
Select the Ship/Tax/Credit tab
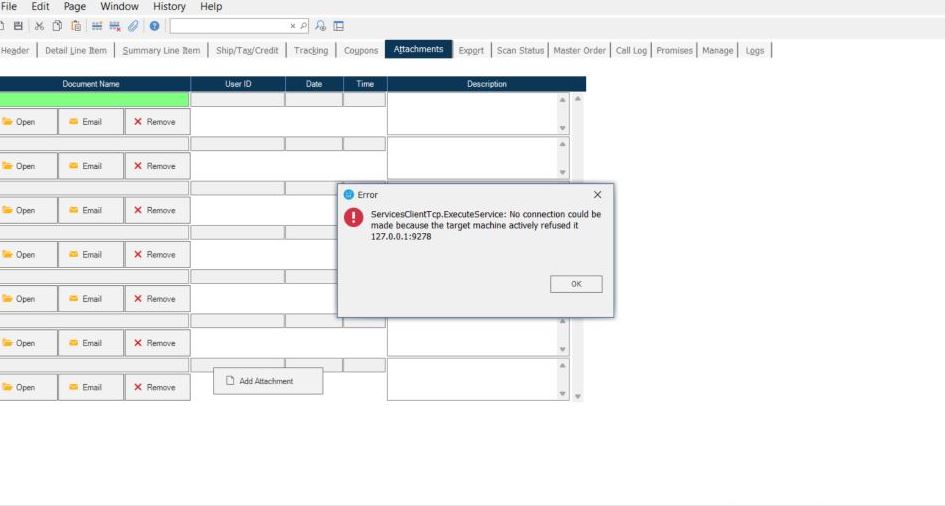tap(247, 51)
